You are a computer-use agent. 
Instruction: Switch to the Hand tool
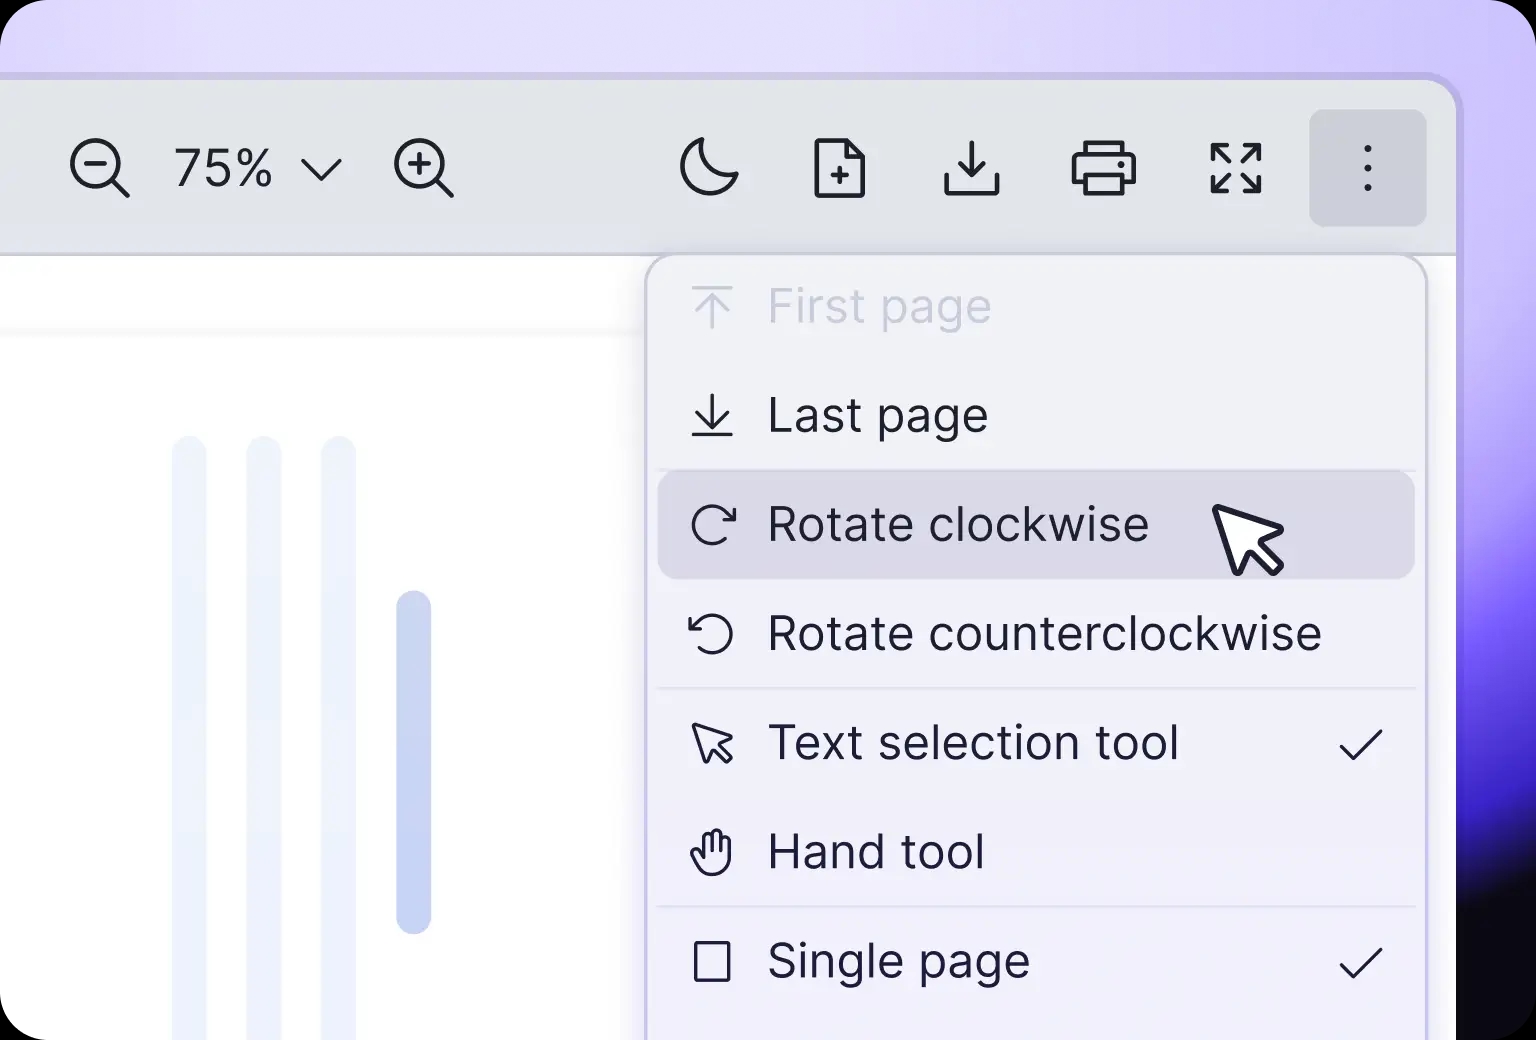click(1036, 852)
